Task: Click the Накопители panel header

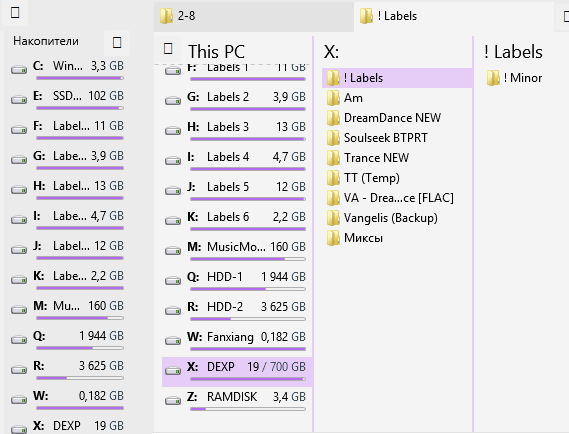Action: (46, 41)
